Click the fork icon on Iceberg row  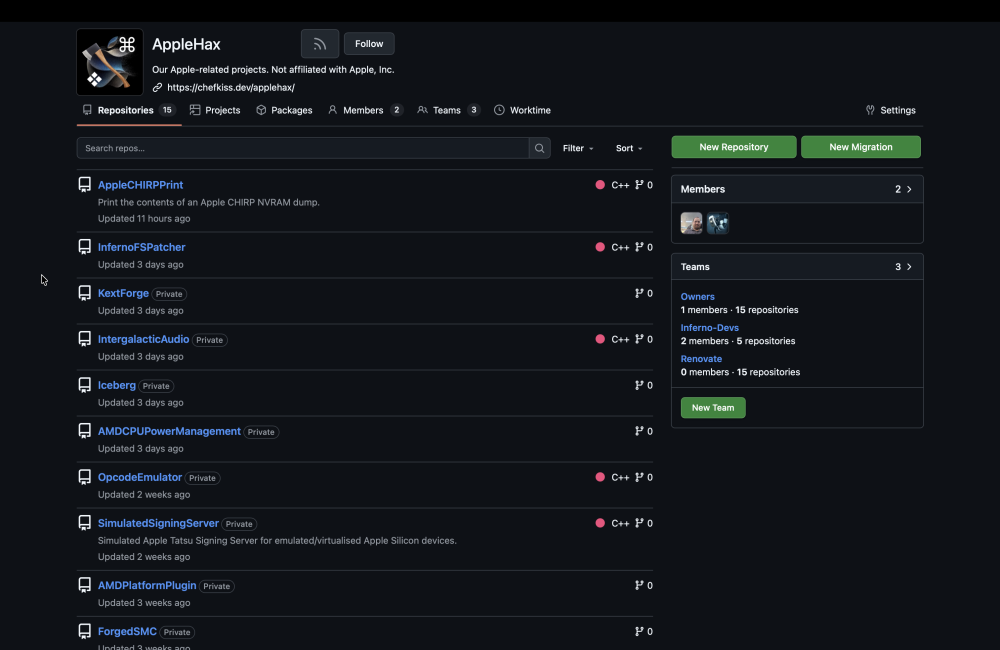click(639, 385)
